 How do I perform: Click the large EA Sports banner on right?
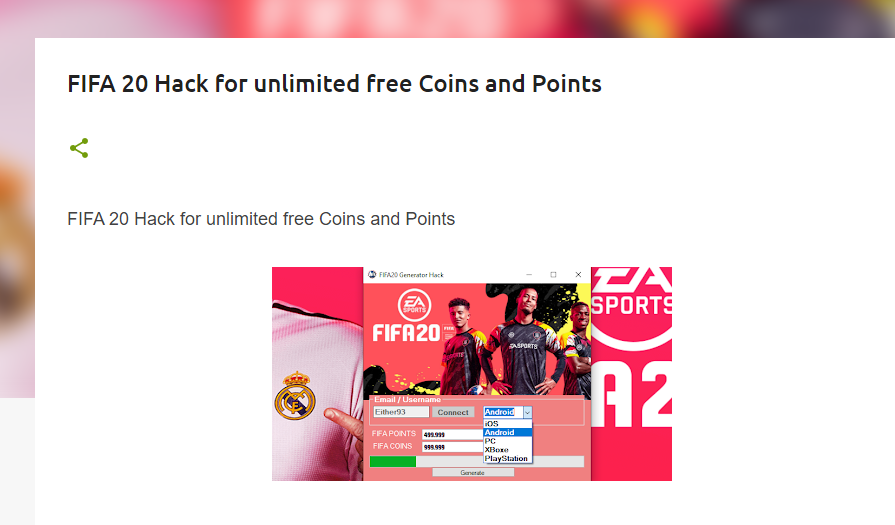coord(631,374)
